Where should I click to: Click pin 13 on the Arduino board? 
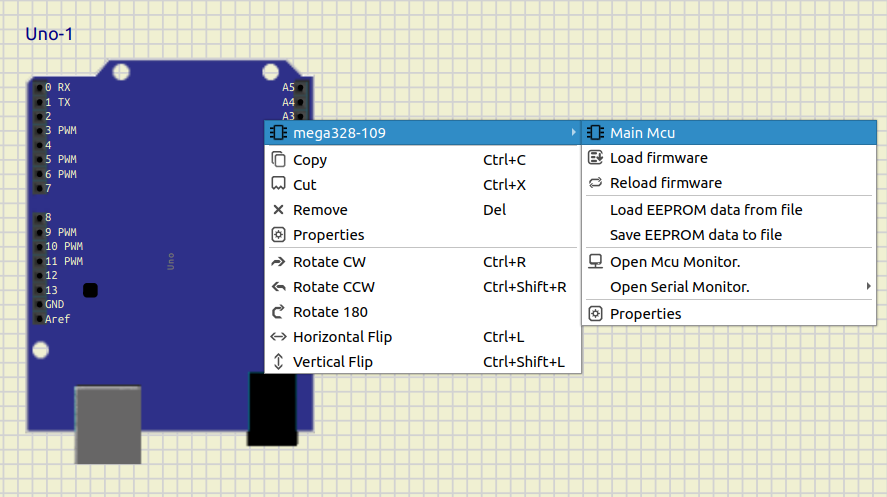(41, 290)
